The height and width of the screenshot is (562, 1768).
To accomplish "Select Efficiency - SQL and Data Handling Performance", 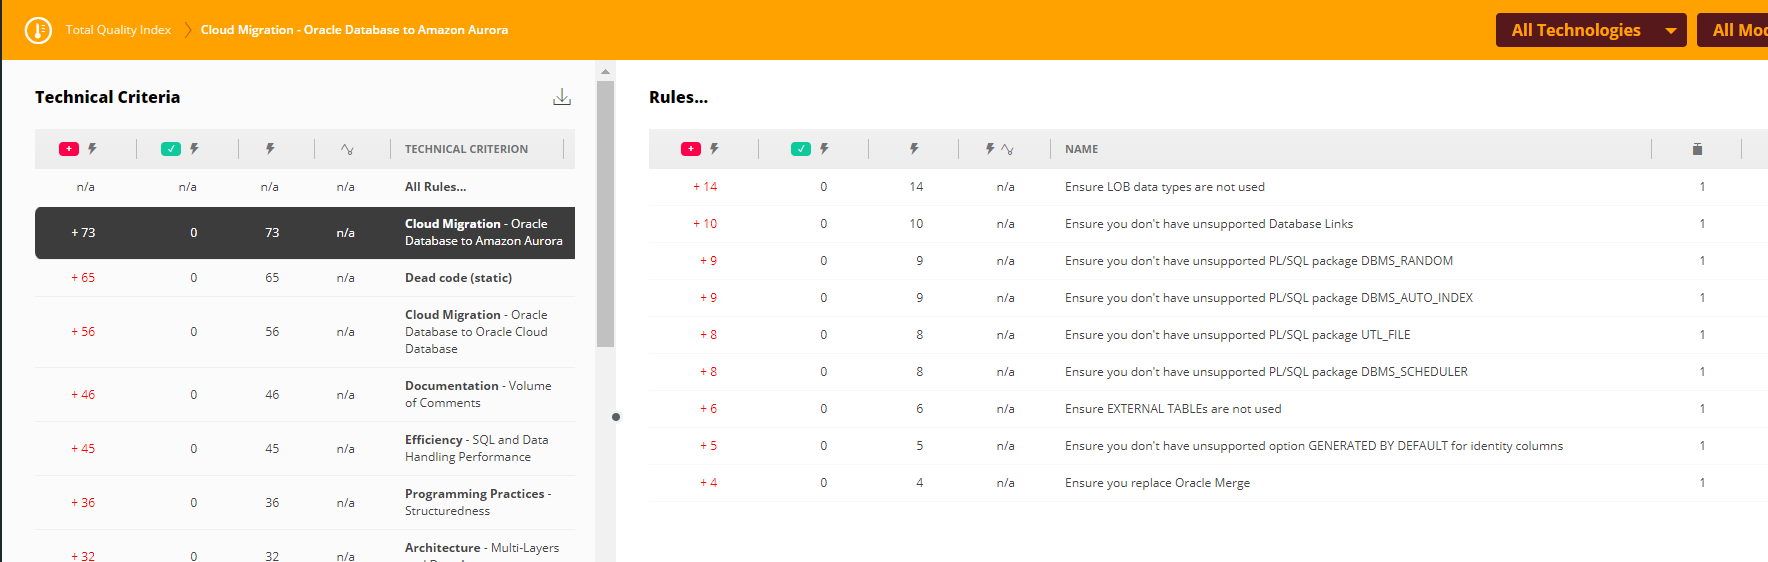I will [476, 448].
